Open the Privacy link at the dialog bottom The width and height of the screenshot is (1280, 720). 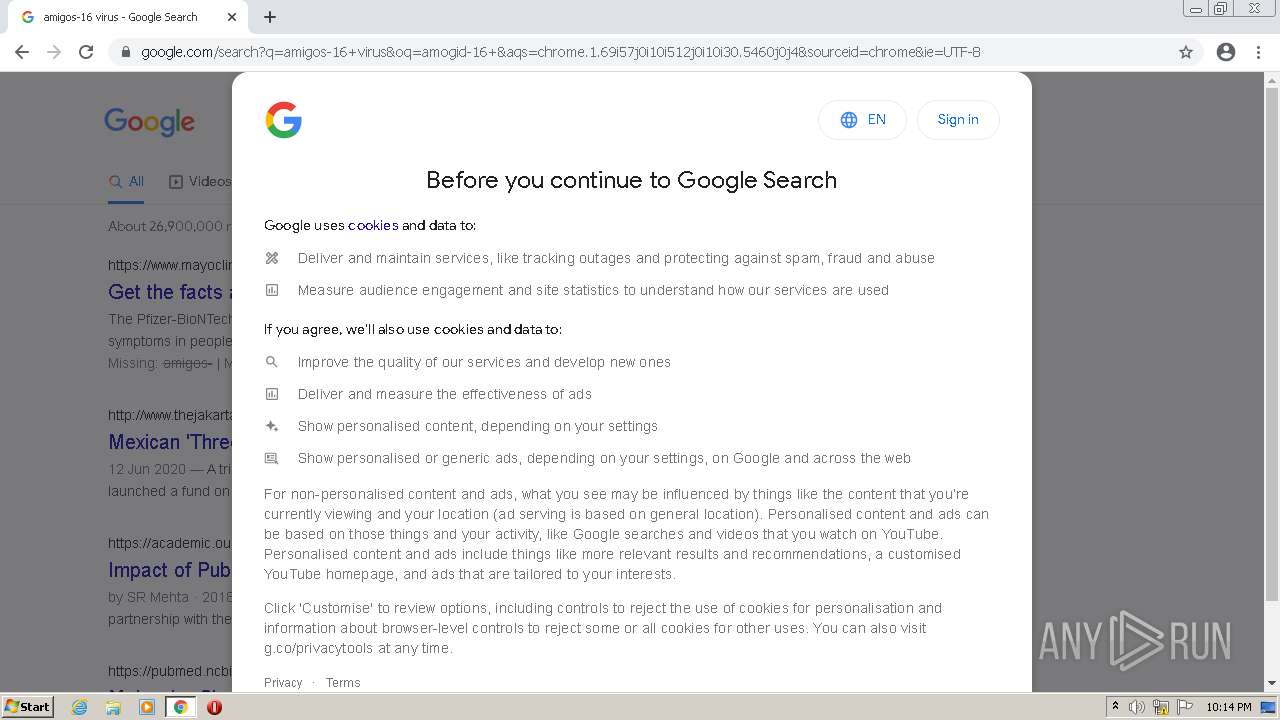point(283,683)
